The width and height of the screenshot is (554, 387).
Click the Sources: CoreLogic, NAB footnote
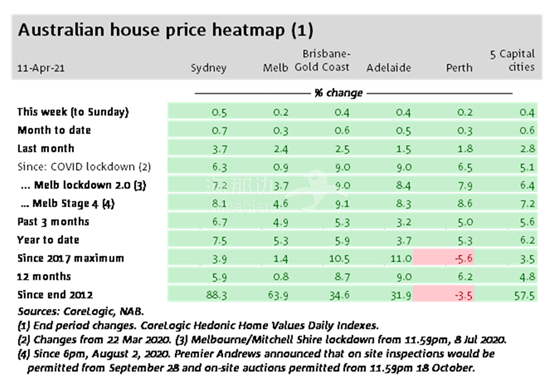tap(81, 311)
